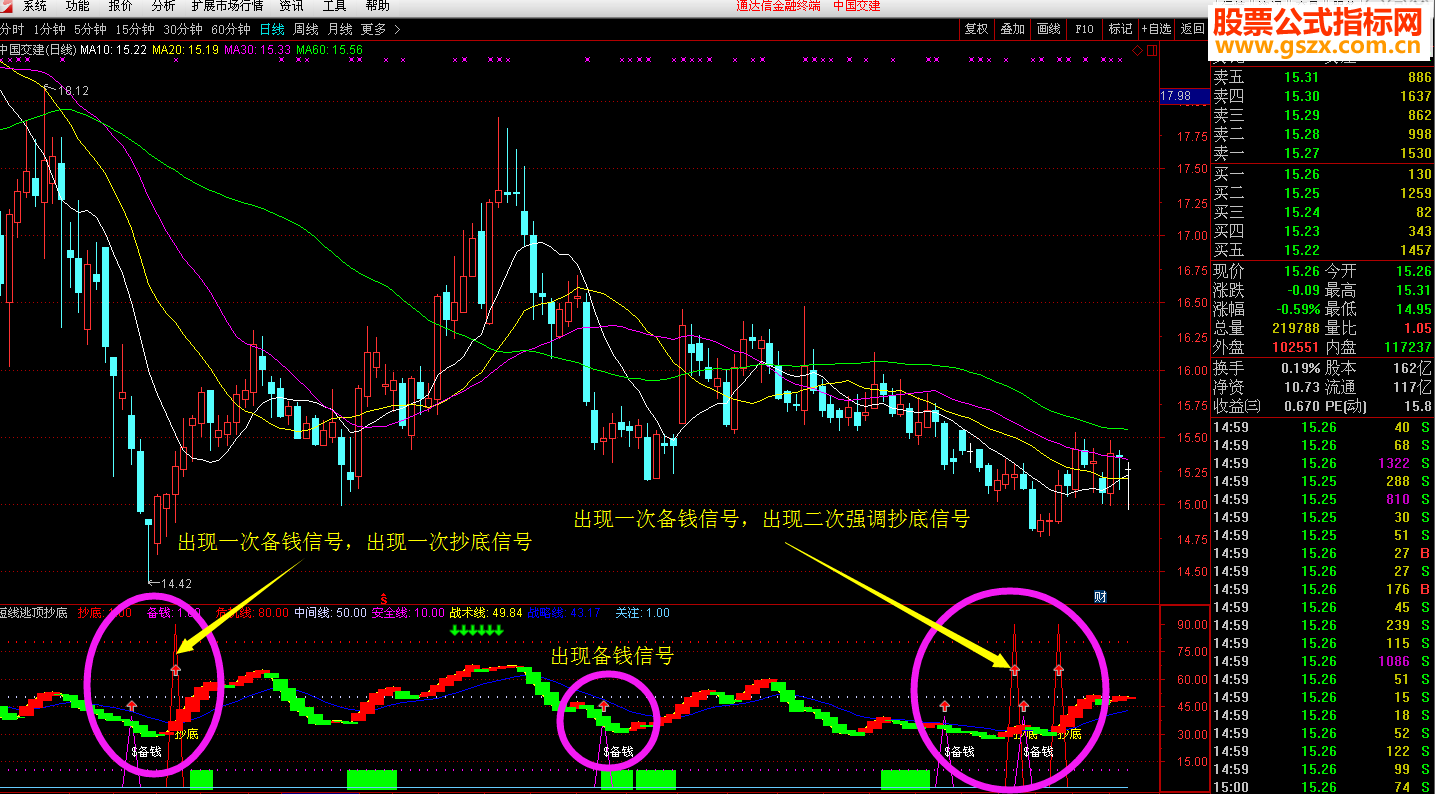Click the 涨幅 -0.59% value
Screen dimensions: 1435x794
click(1298, 310)
